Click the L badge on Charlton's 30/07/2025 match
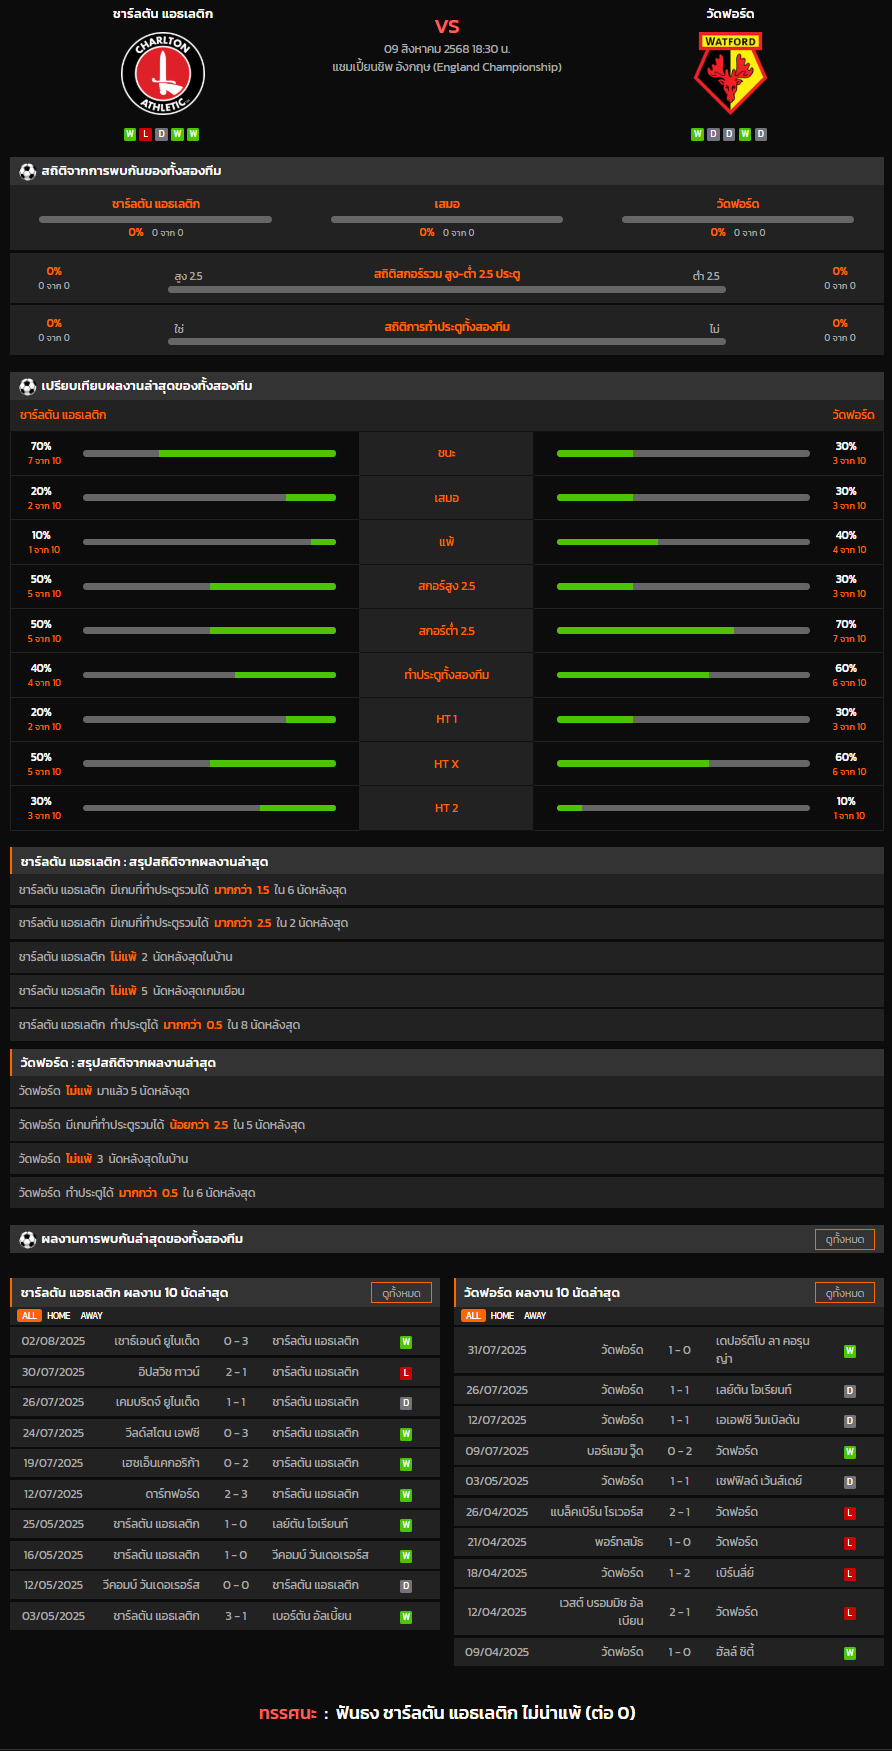Image resolution: width=892 pixels, height=1751 pixels. [406, 1373]
